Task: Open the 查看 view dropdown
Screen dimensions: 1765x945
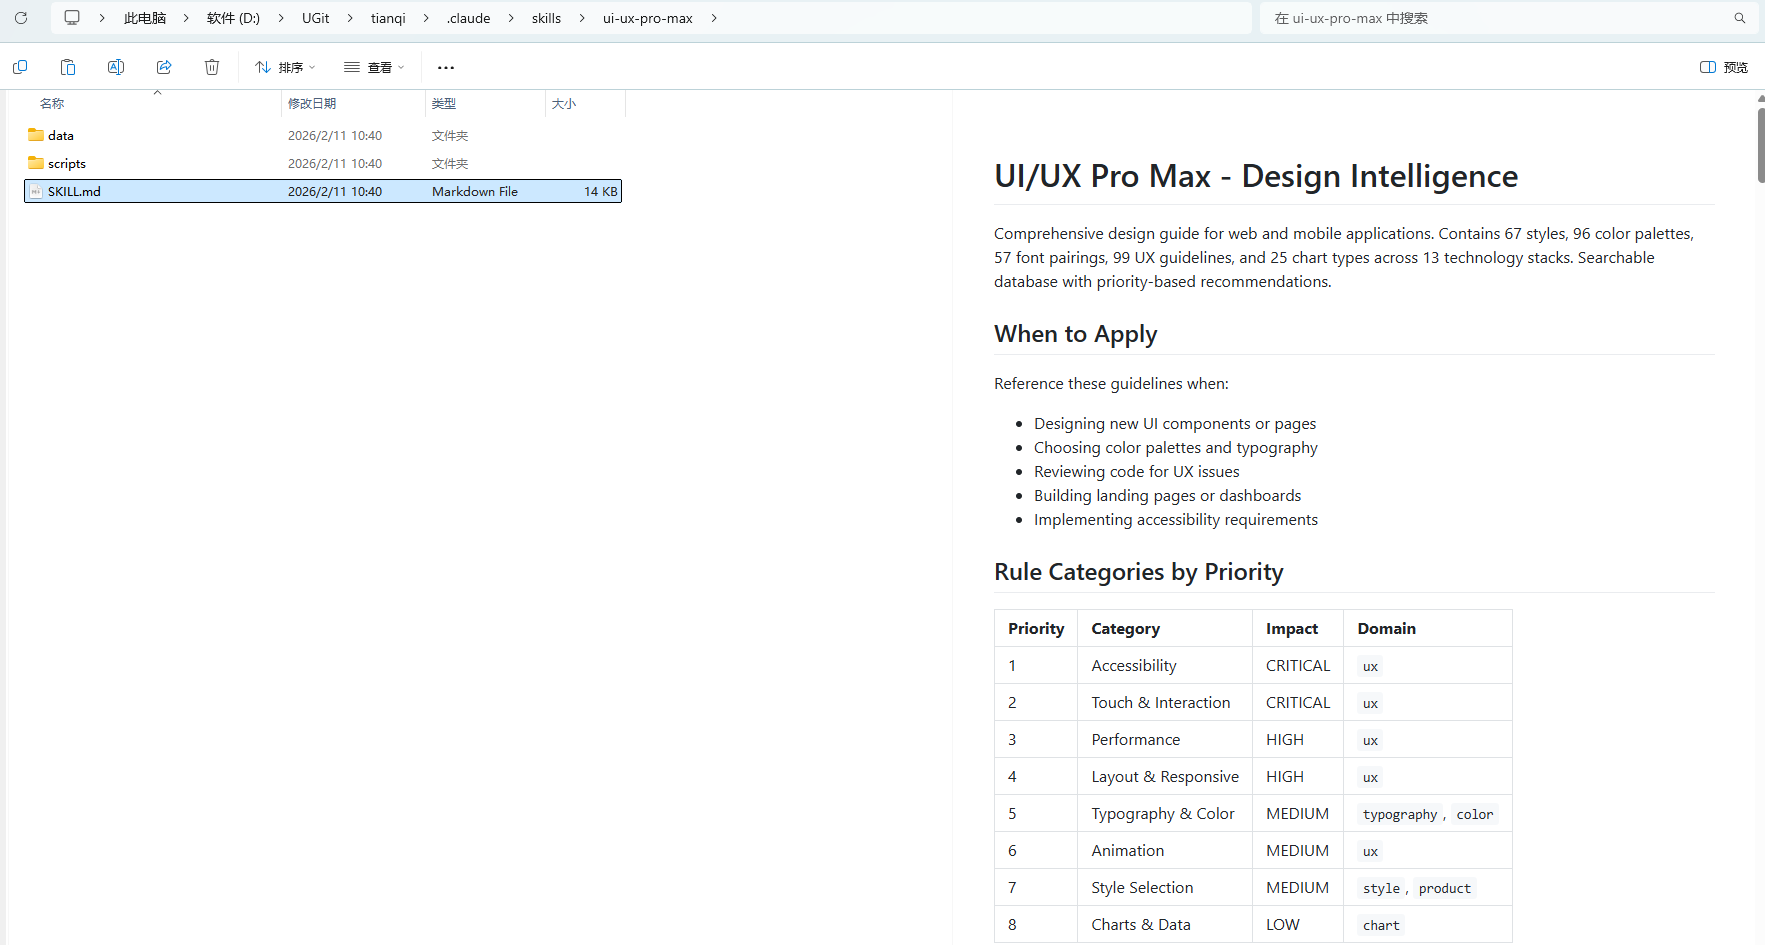Action: tap(374, 67)
